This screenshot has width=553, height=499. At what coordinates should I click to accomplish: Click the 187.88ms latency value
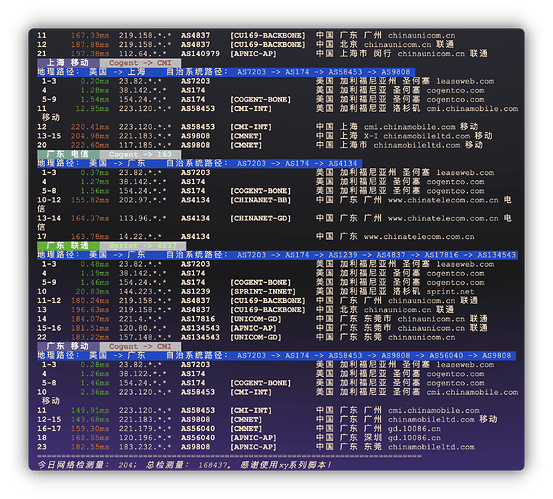pyautogui.click(x=90, y=44)
